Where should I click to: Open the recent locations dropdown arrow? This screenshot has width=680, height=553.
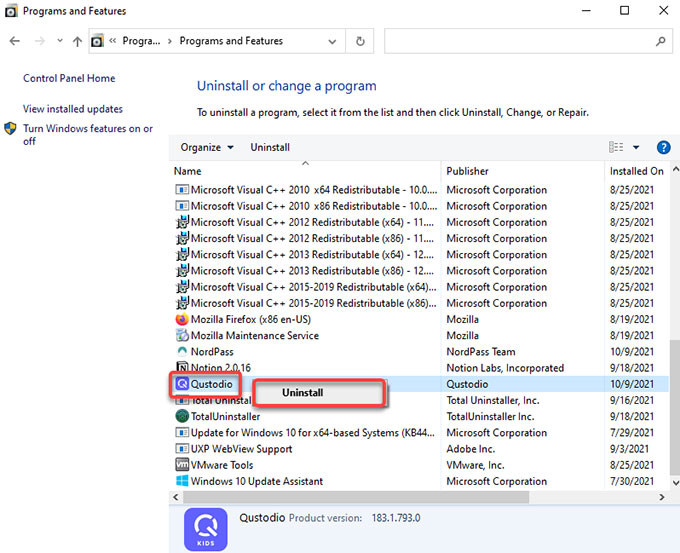[60, 41]
